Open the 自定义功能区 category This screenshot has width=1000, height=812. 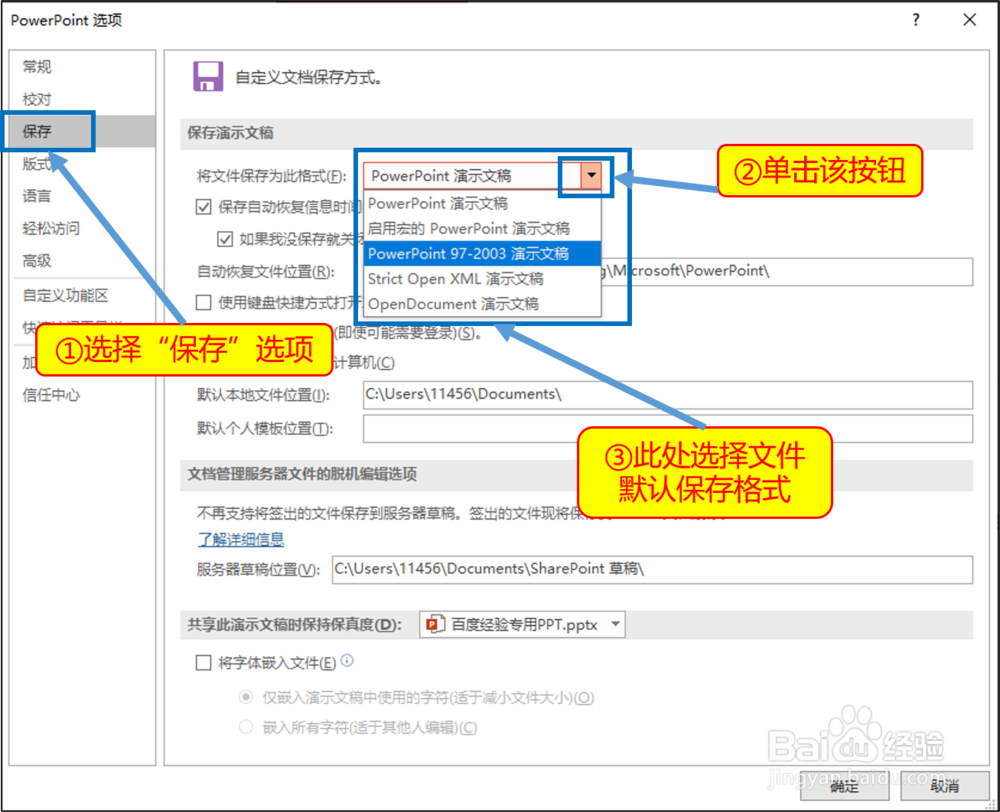[x=65, y=295]
